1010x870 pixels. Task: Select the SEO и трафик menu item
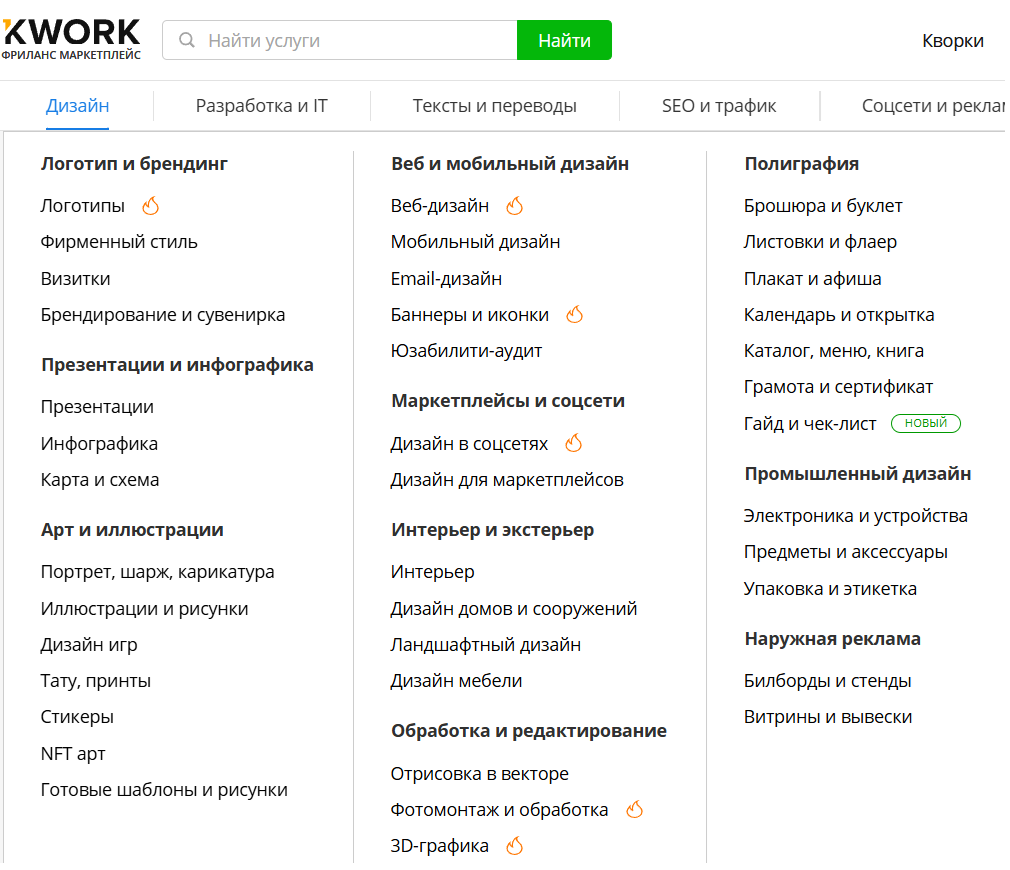718,103
